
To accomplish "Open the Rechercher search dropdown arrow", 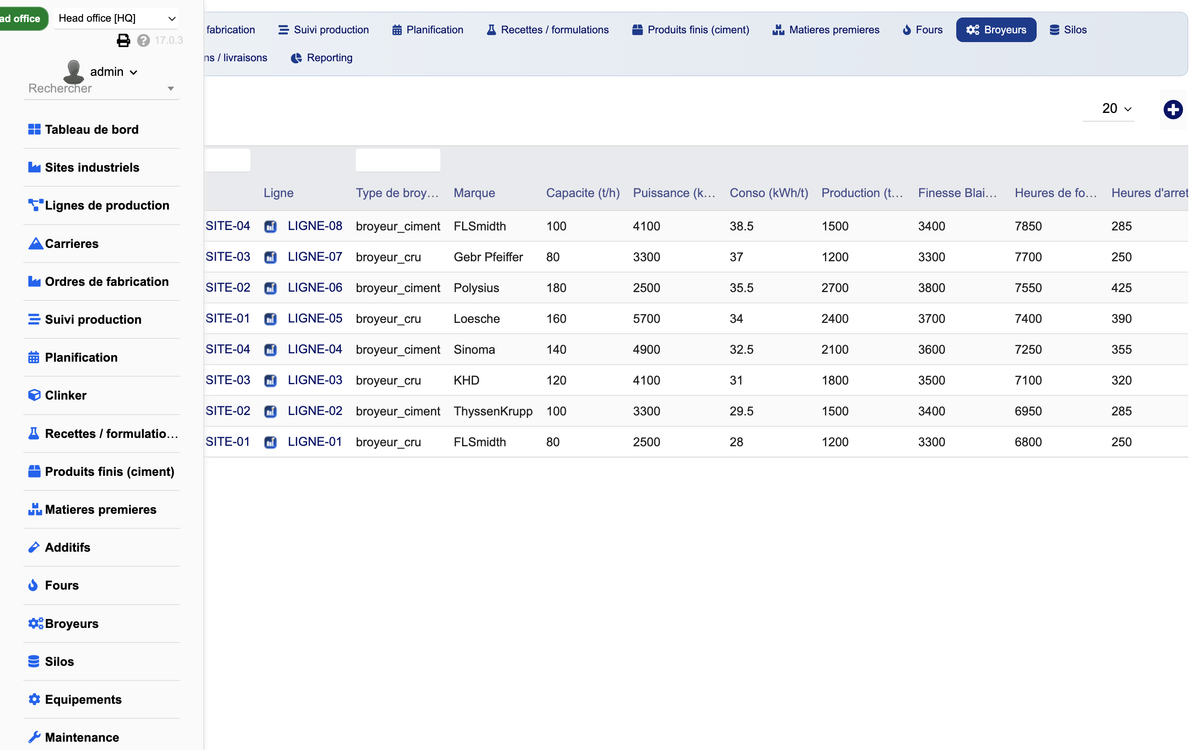I will click(171, 89).
